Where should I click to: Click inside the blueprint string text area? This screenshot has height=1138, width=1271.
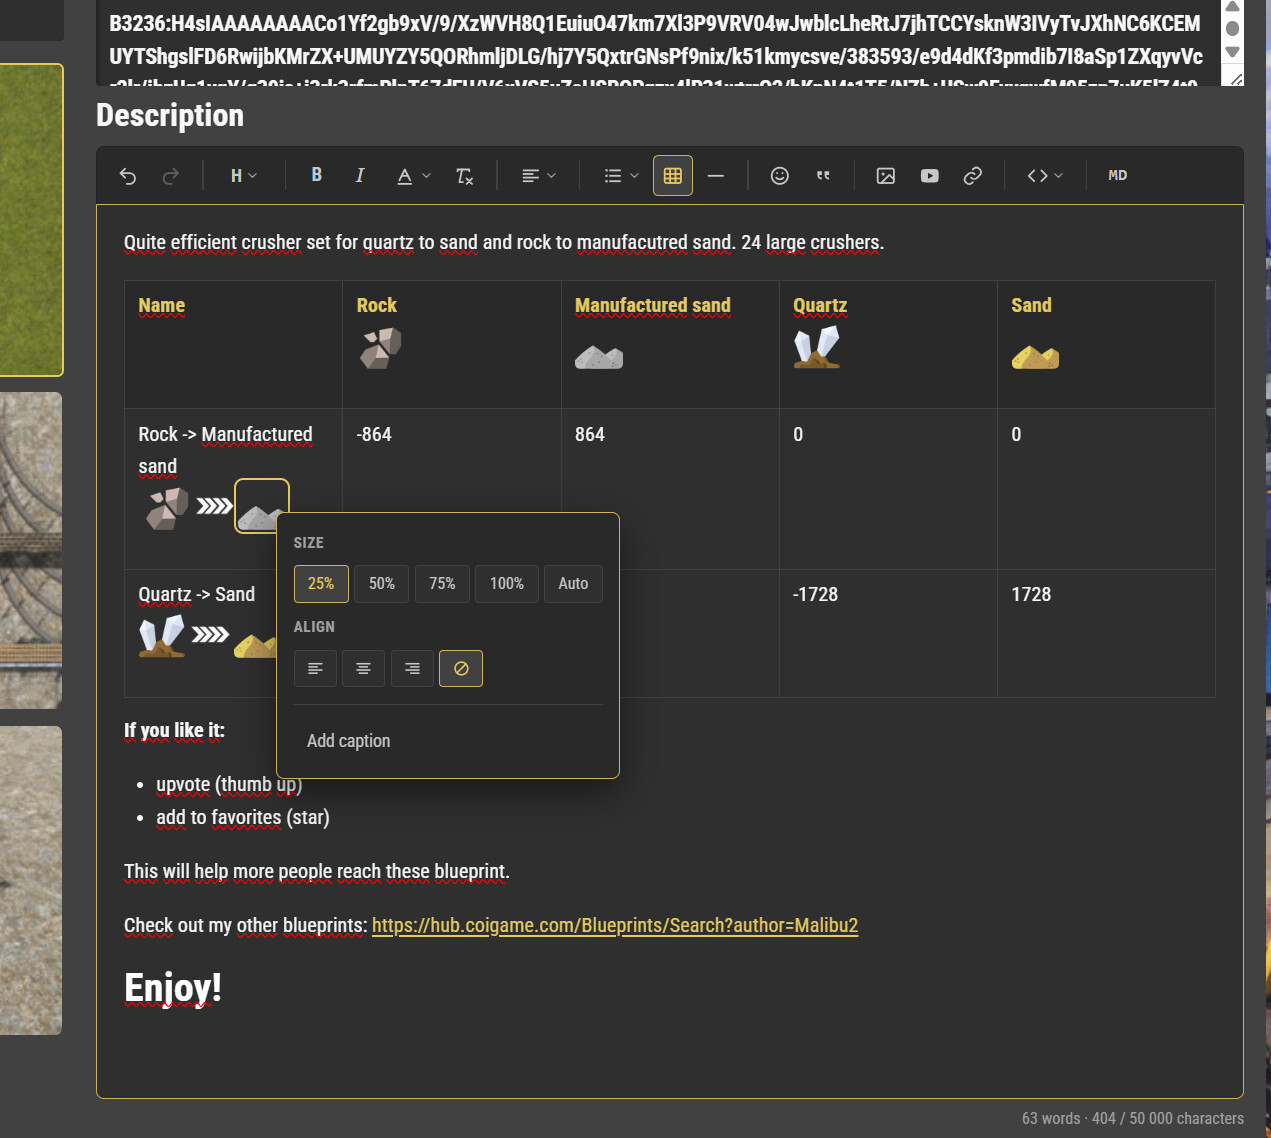point(658,43)
